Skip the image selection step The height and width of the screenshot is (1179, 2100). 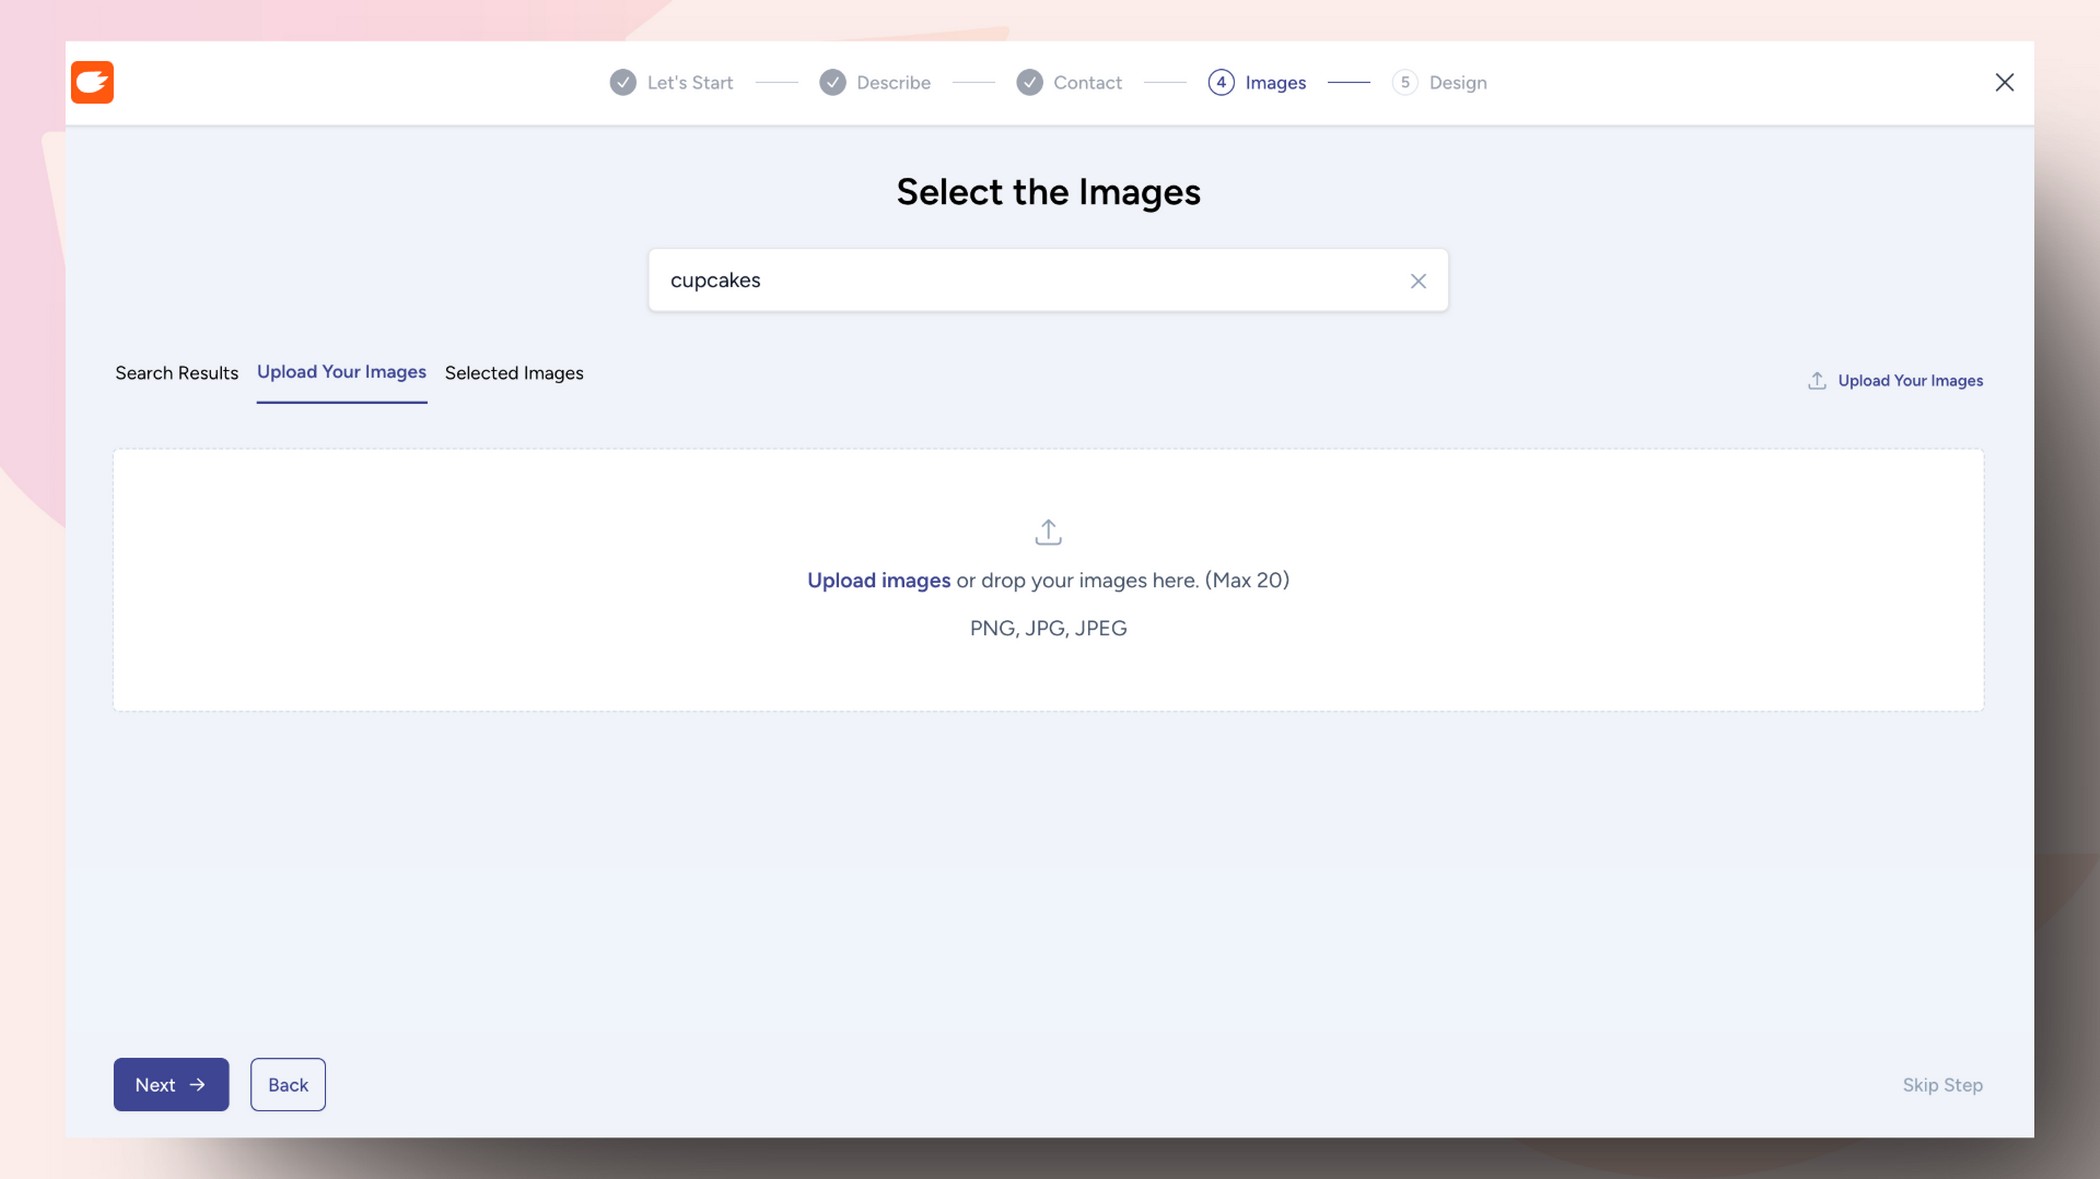(x=1941, y=1084)
